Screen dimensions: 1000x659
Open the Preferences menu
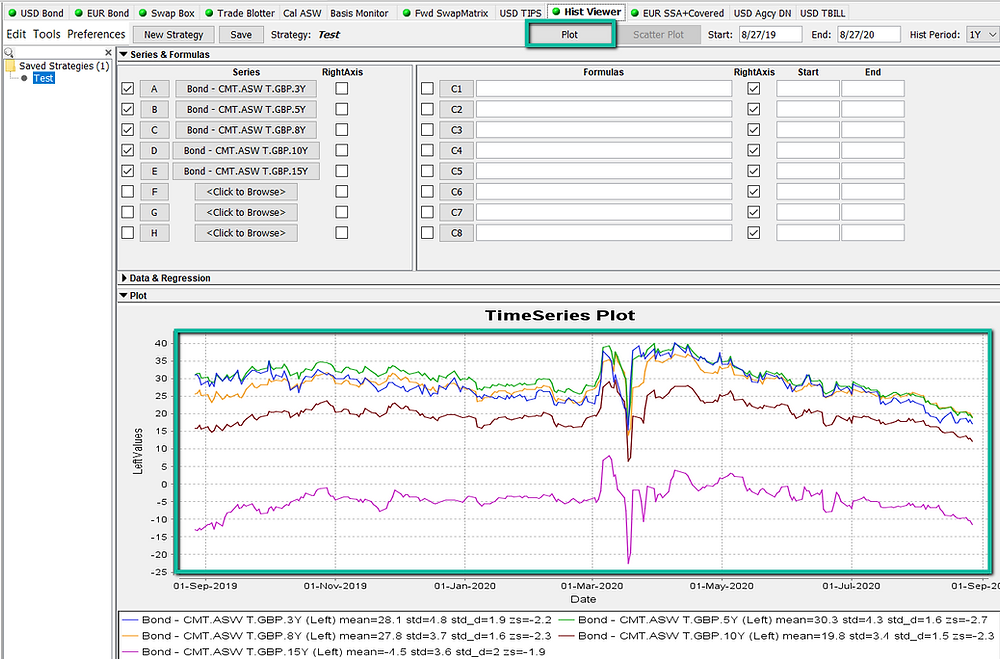pos(96,34)
